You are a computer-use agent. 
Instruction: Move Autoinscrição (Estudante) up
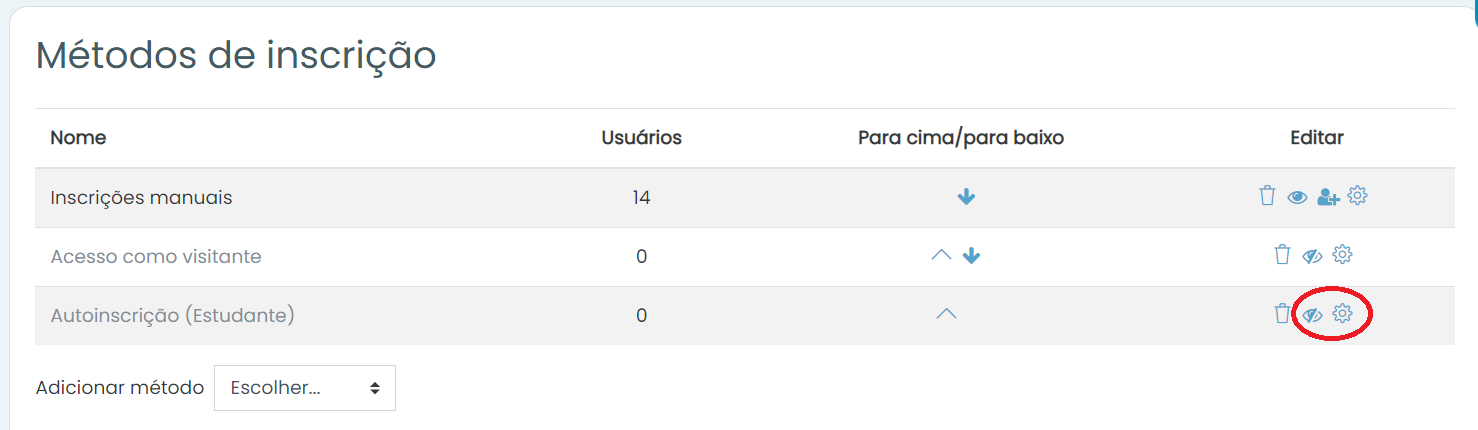[946, 315]
